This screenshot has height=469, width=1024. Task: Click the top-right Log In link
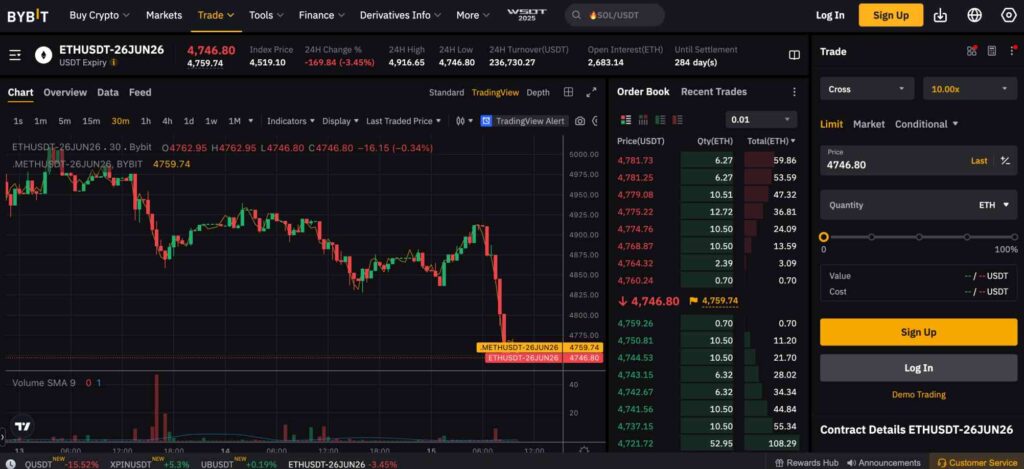click(830, 15)
